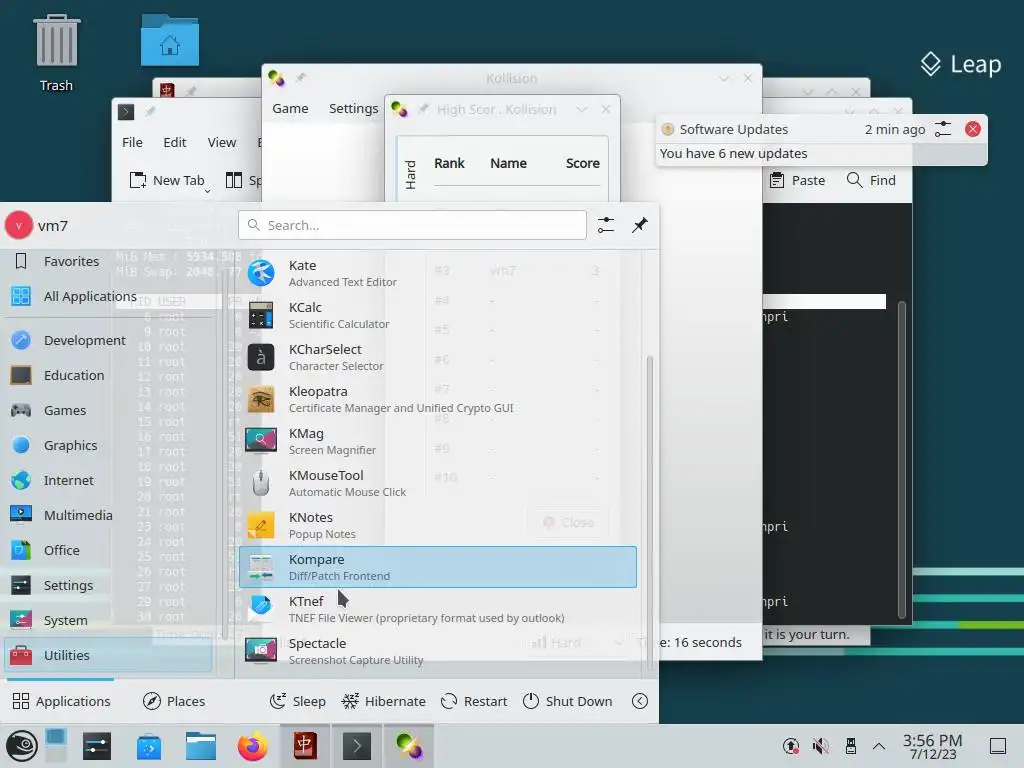
Task: Select Utilities category
Action: tap(108, 655)
